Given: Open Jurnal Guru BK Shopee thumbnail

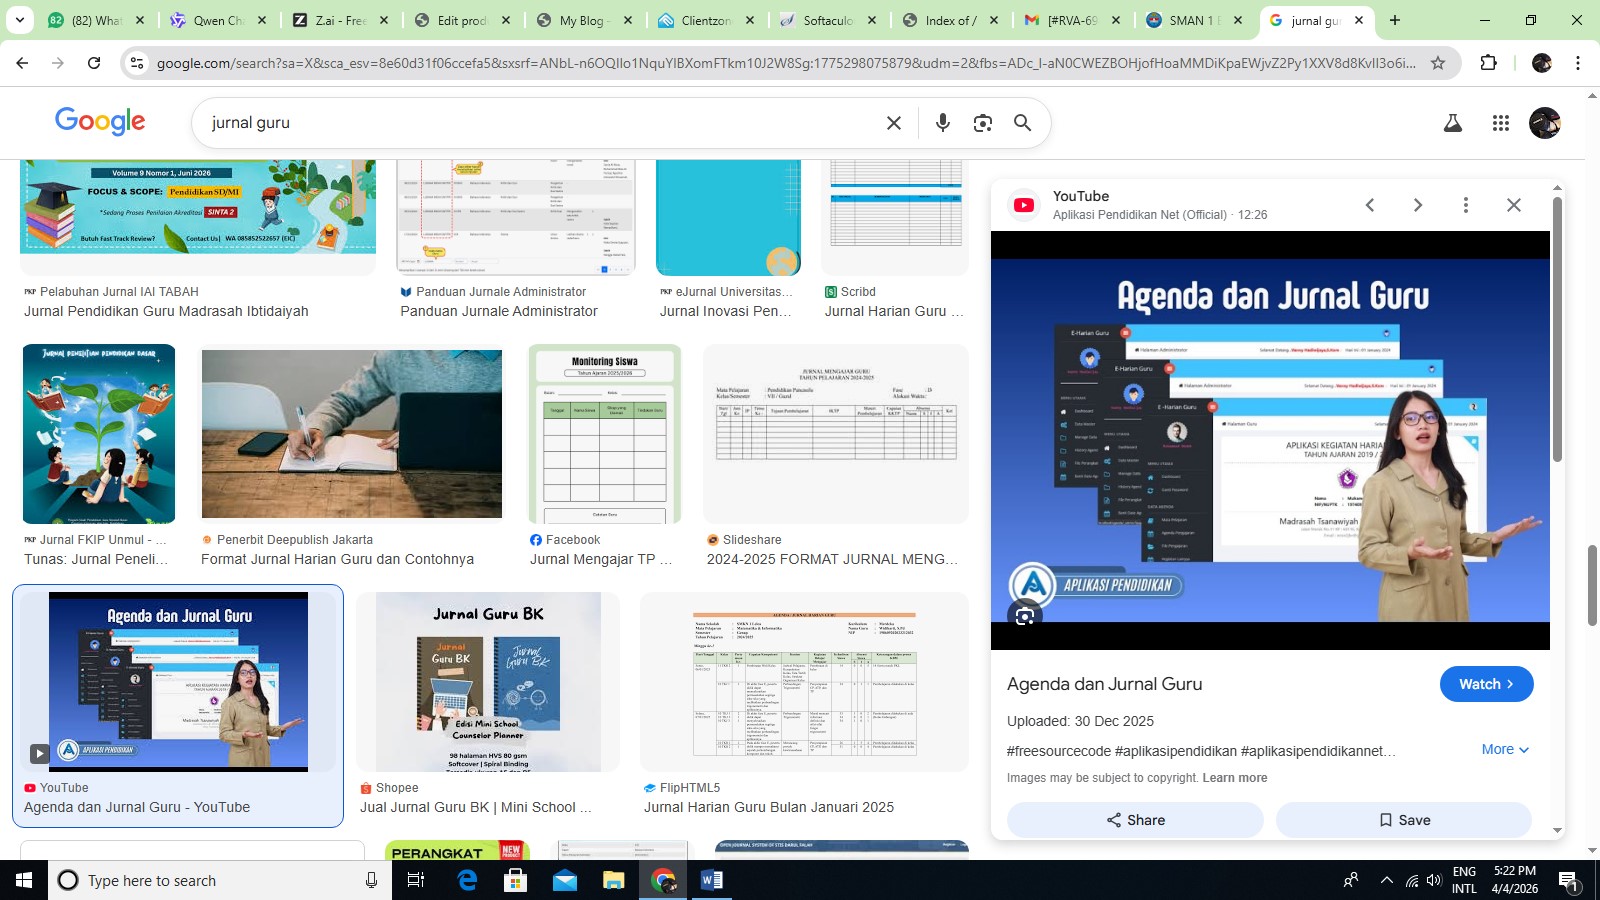Looking at the screenshot, I should [488, 682].
